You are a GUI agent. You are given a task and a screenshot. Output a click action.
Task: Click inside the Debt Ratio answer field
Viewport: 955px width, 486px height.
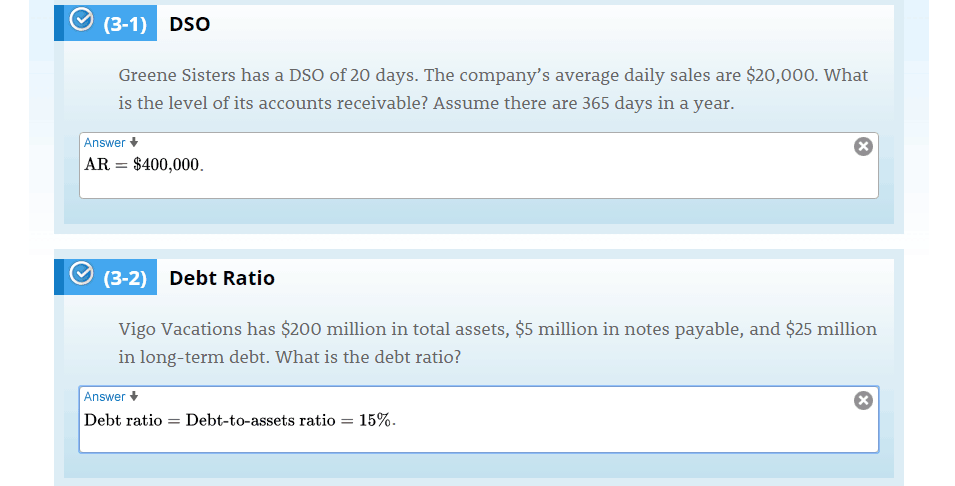[479, 419]
